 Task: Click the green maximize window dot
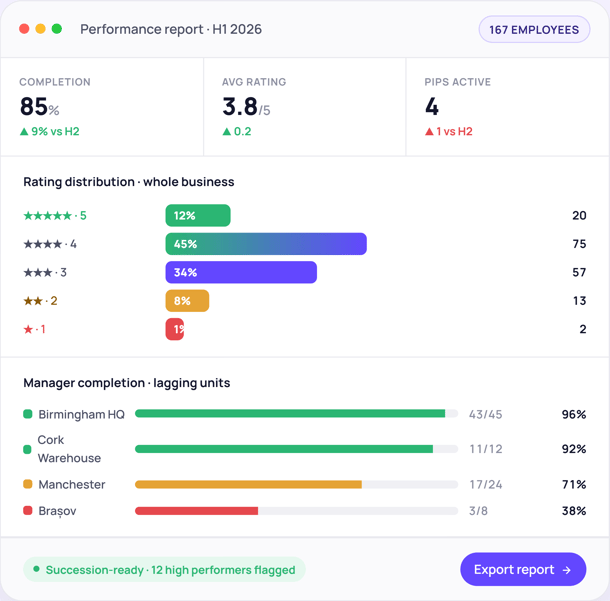57,29
